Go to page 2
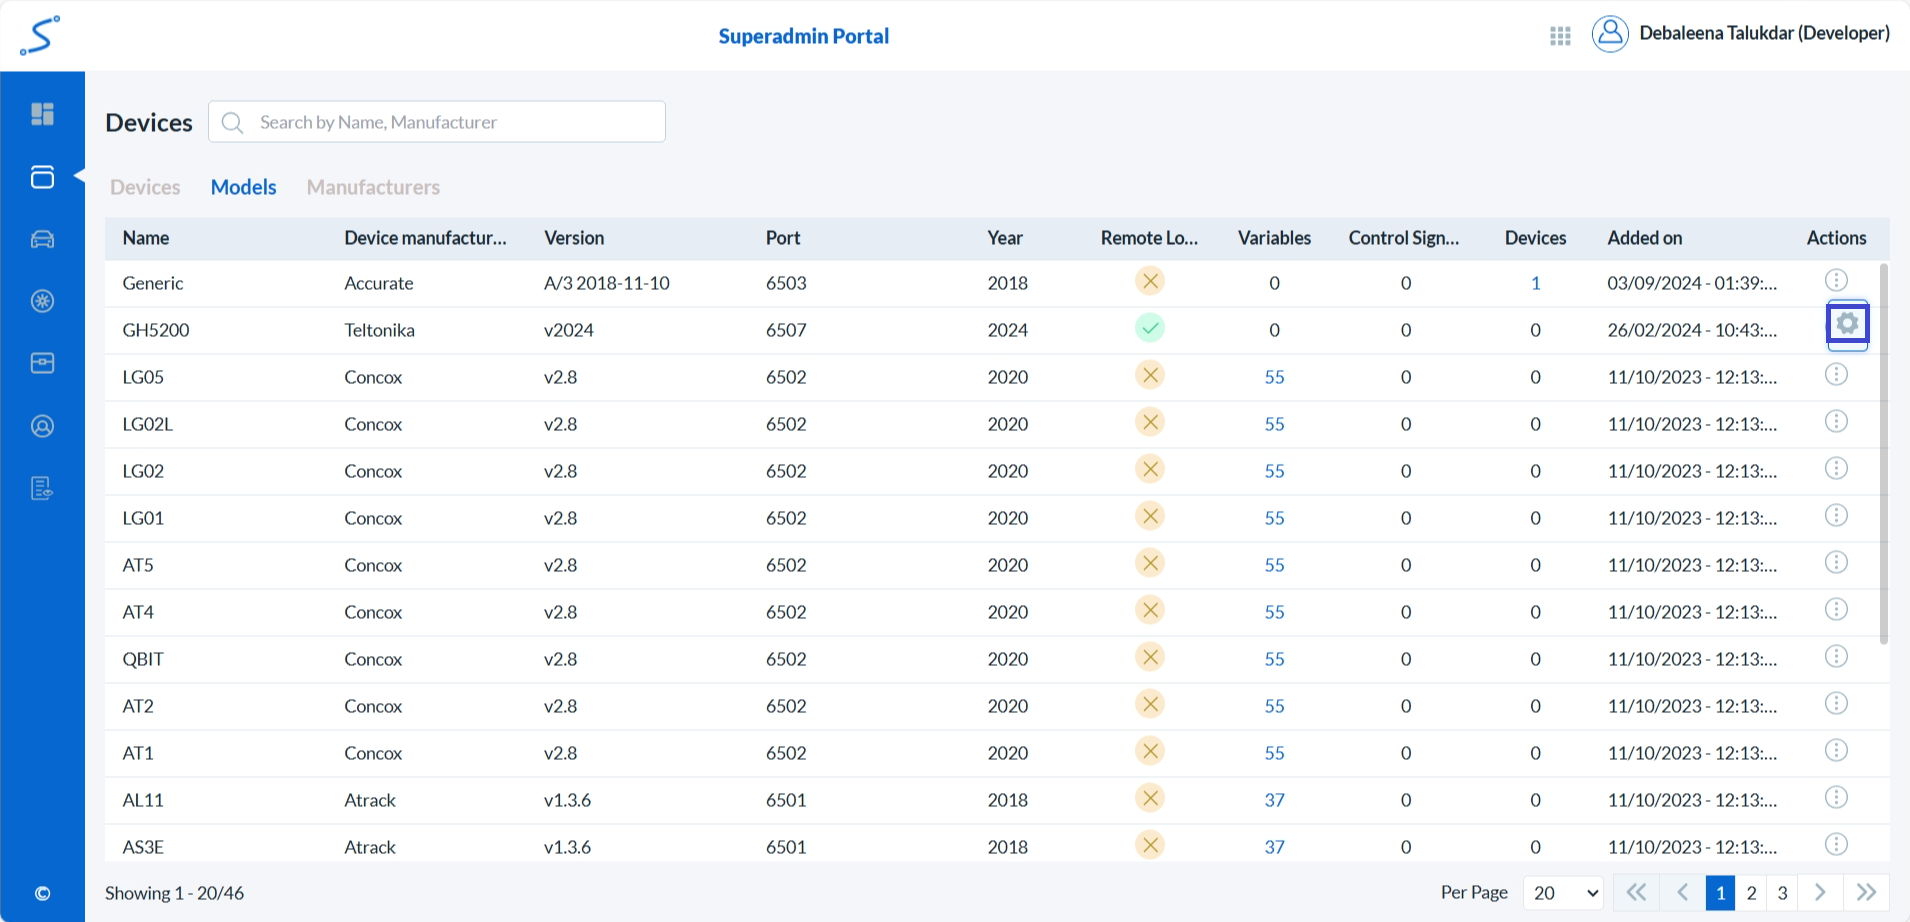This screenshot has width=1910, height=922. 1751,893
